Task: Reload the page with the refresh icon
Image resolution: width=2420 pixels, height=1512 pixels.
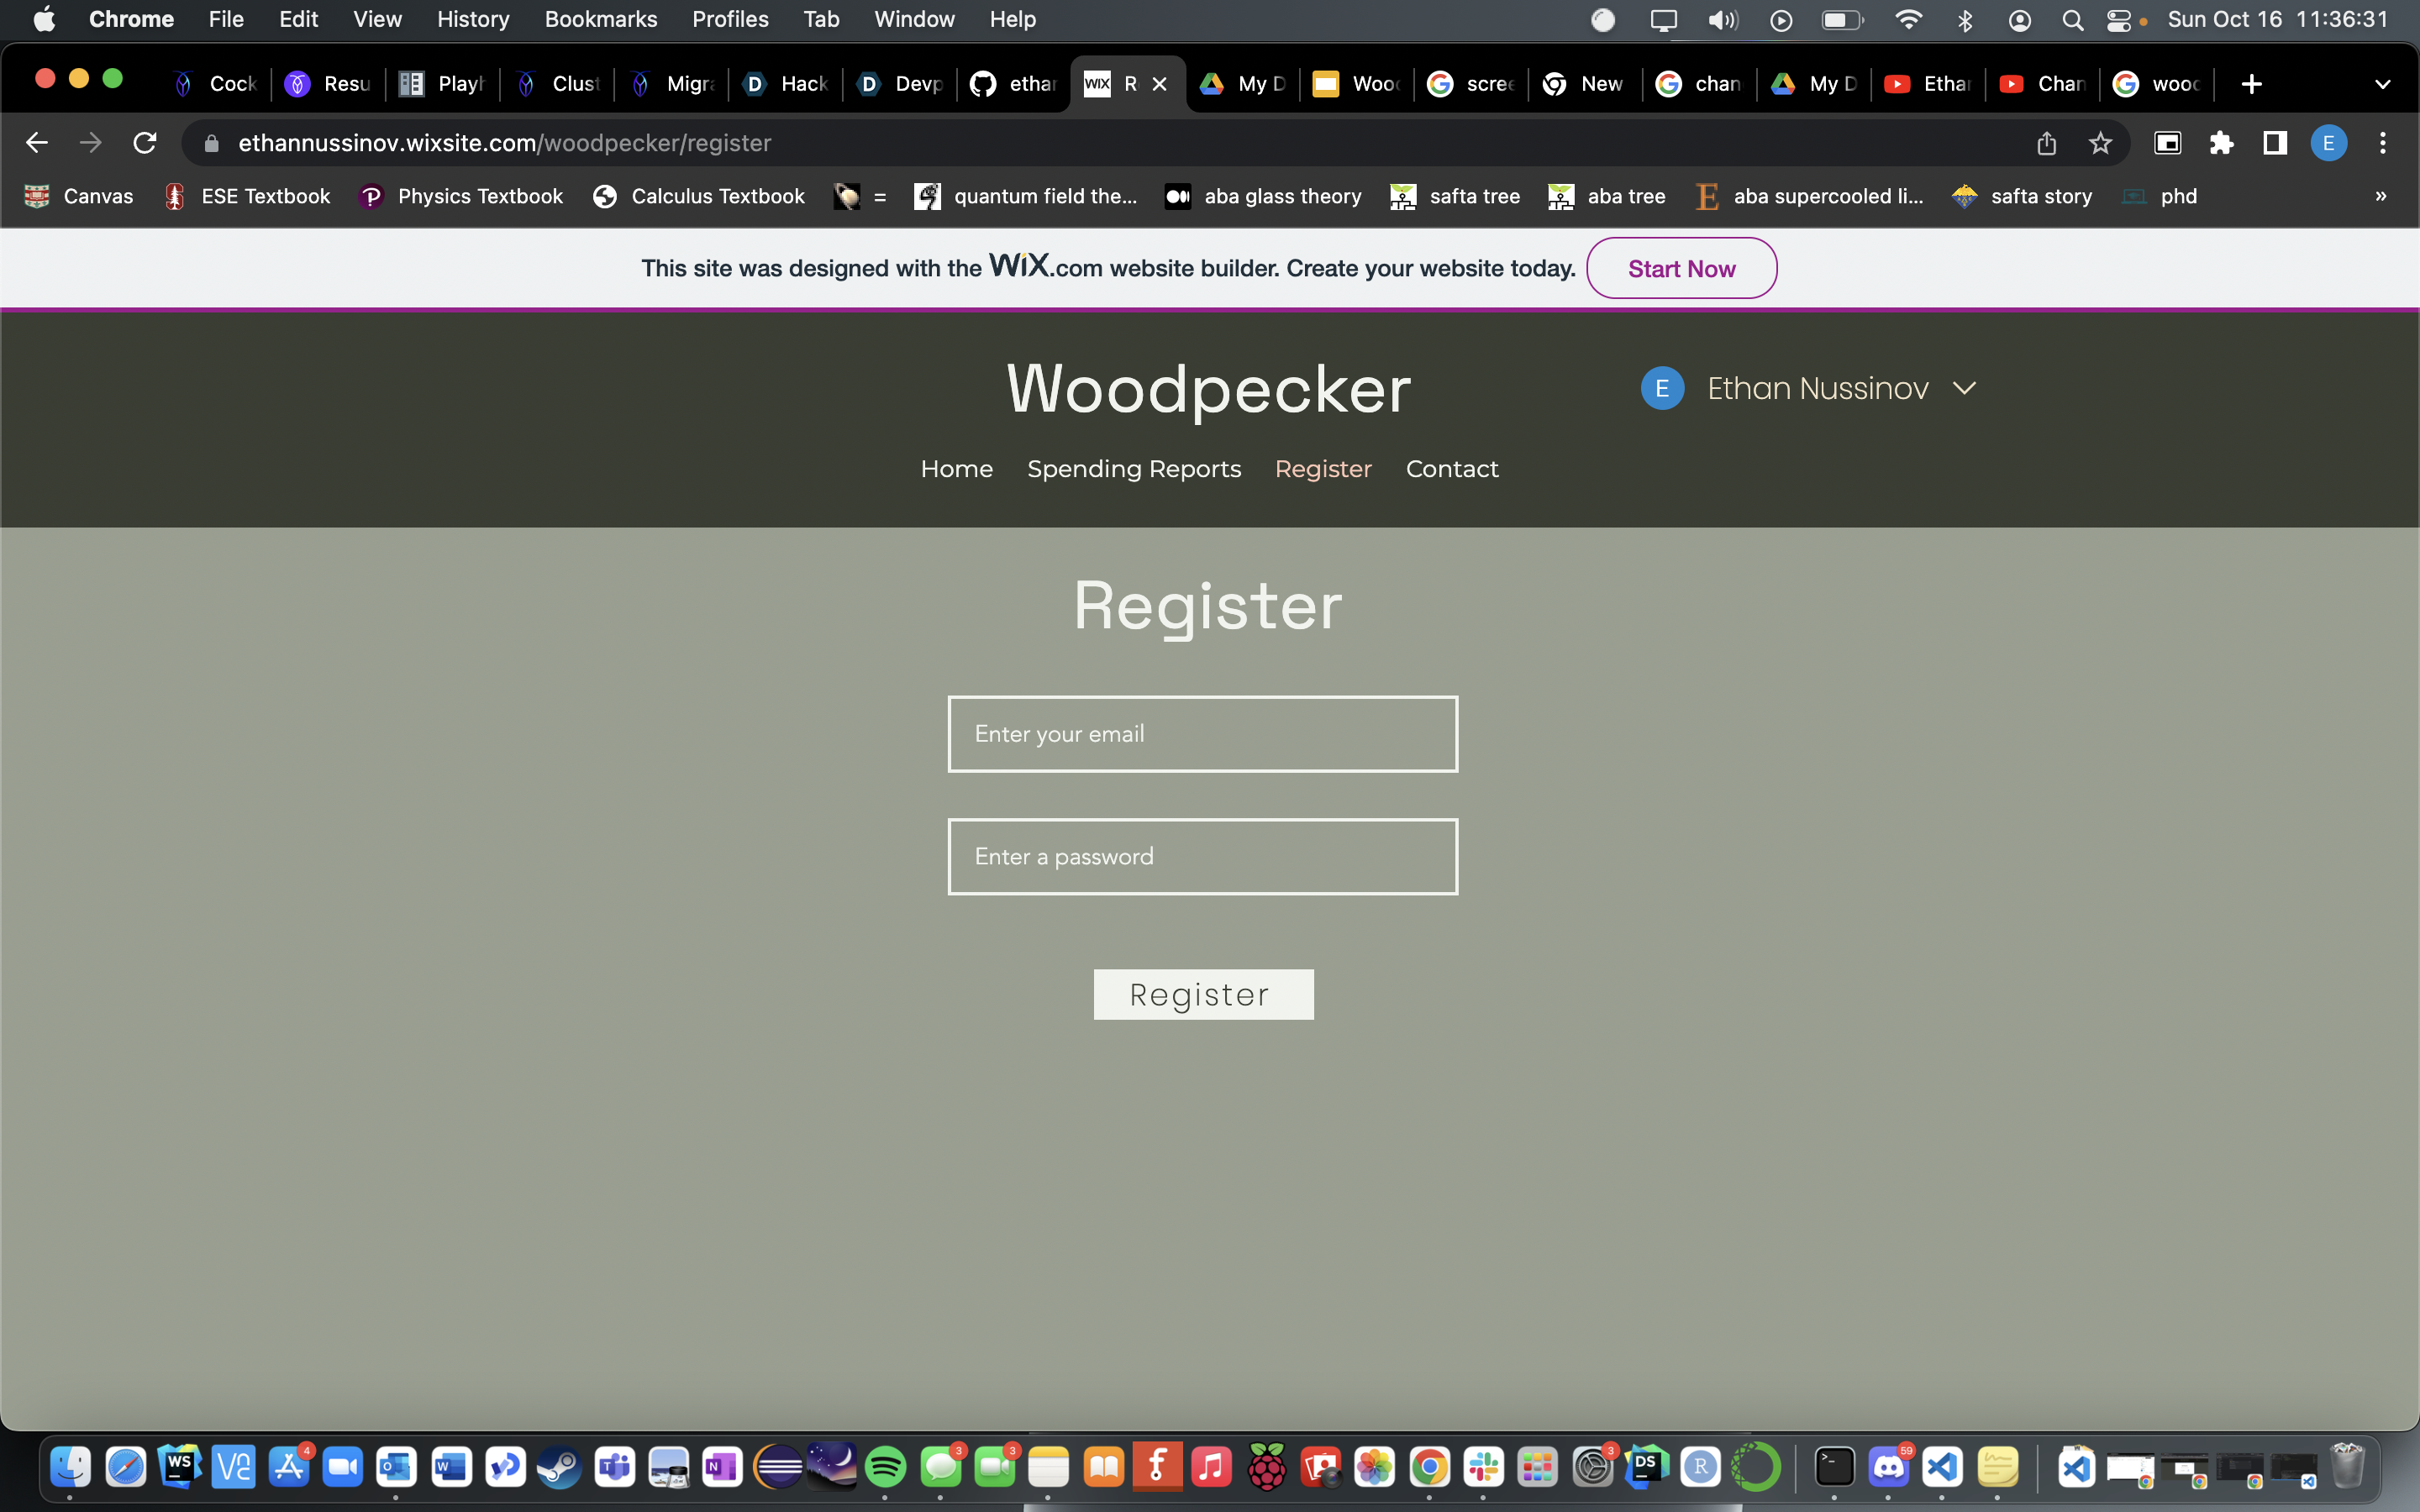Action: pos(145,143)
